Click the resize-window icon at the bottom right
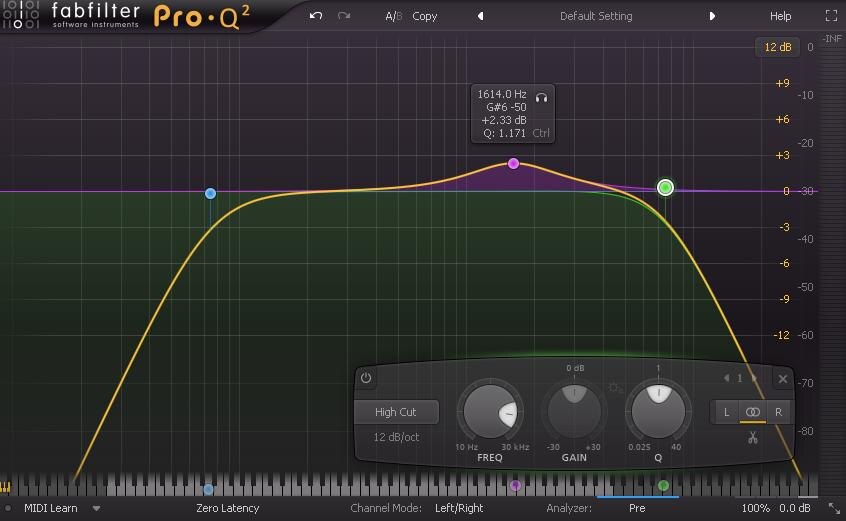The height and width of the screenshot is (521, 846). click(x=834, y=508)
